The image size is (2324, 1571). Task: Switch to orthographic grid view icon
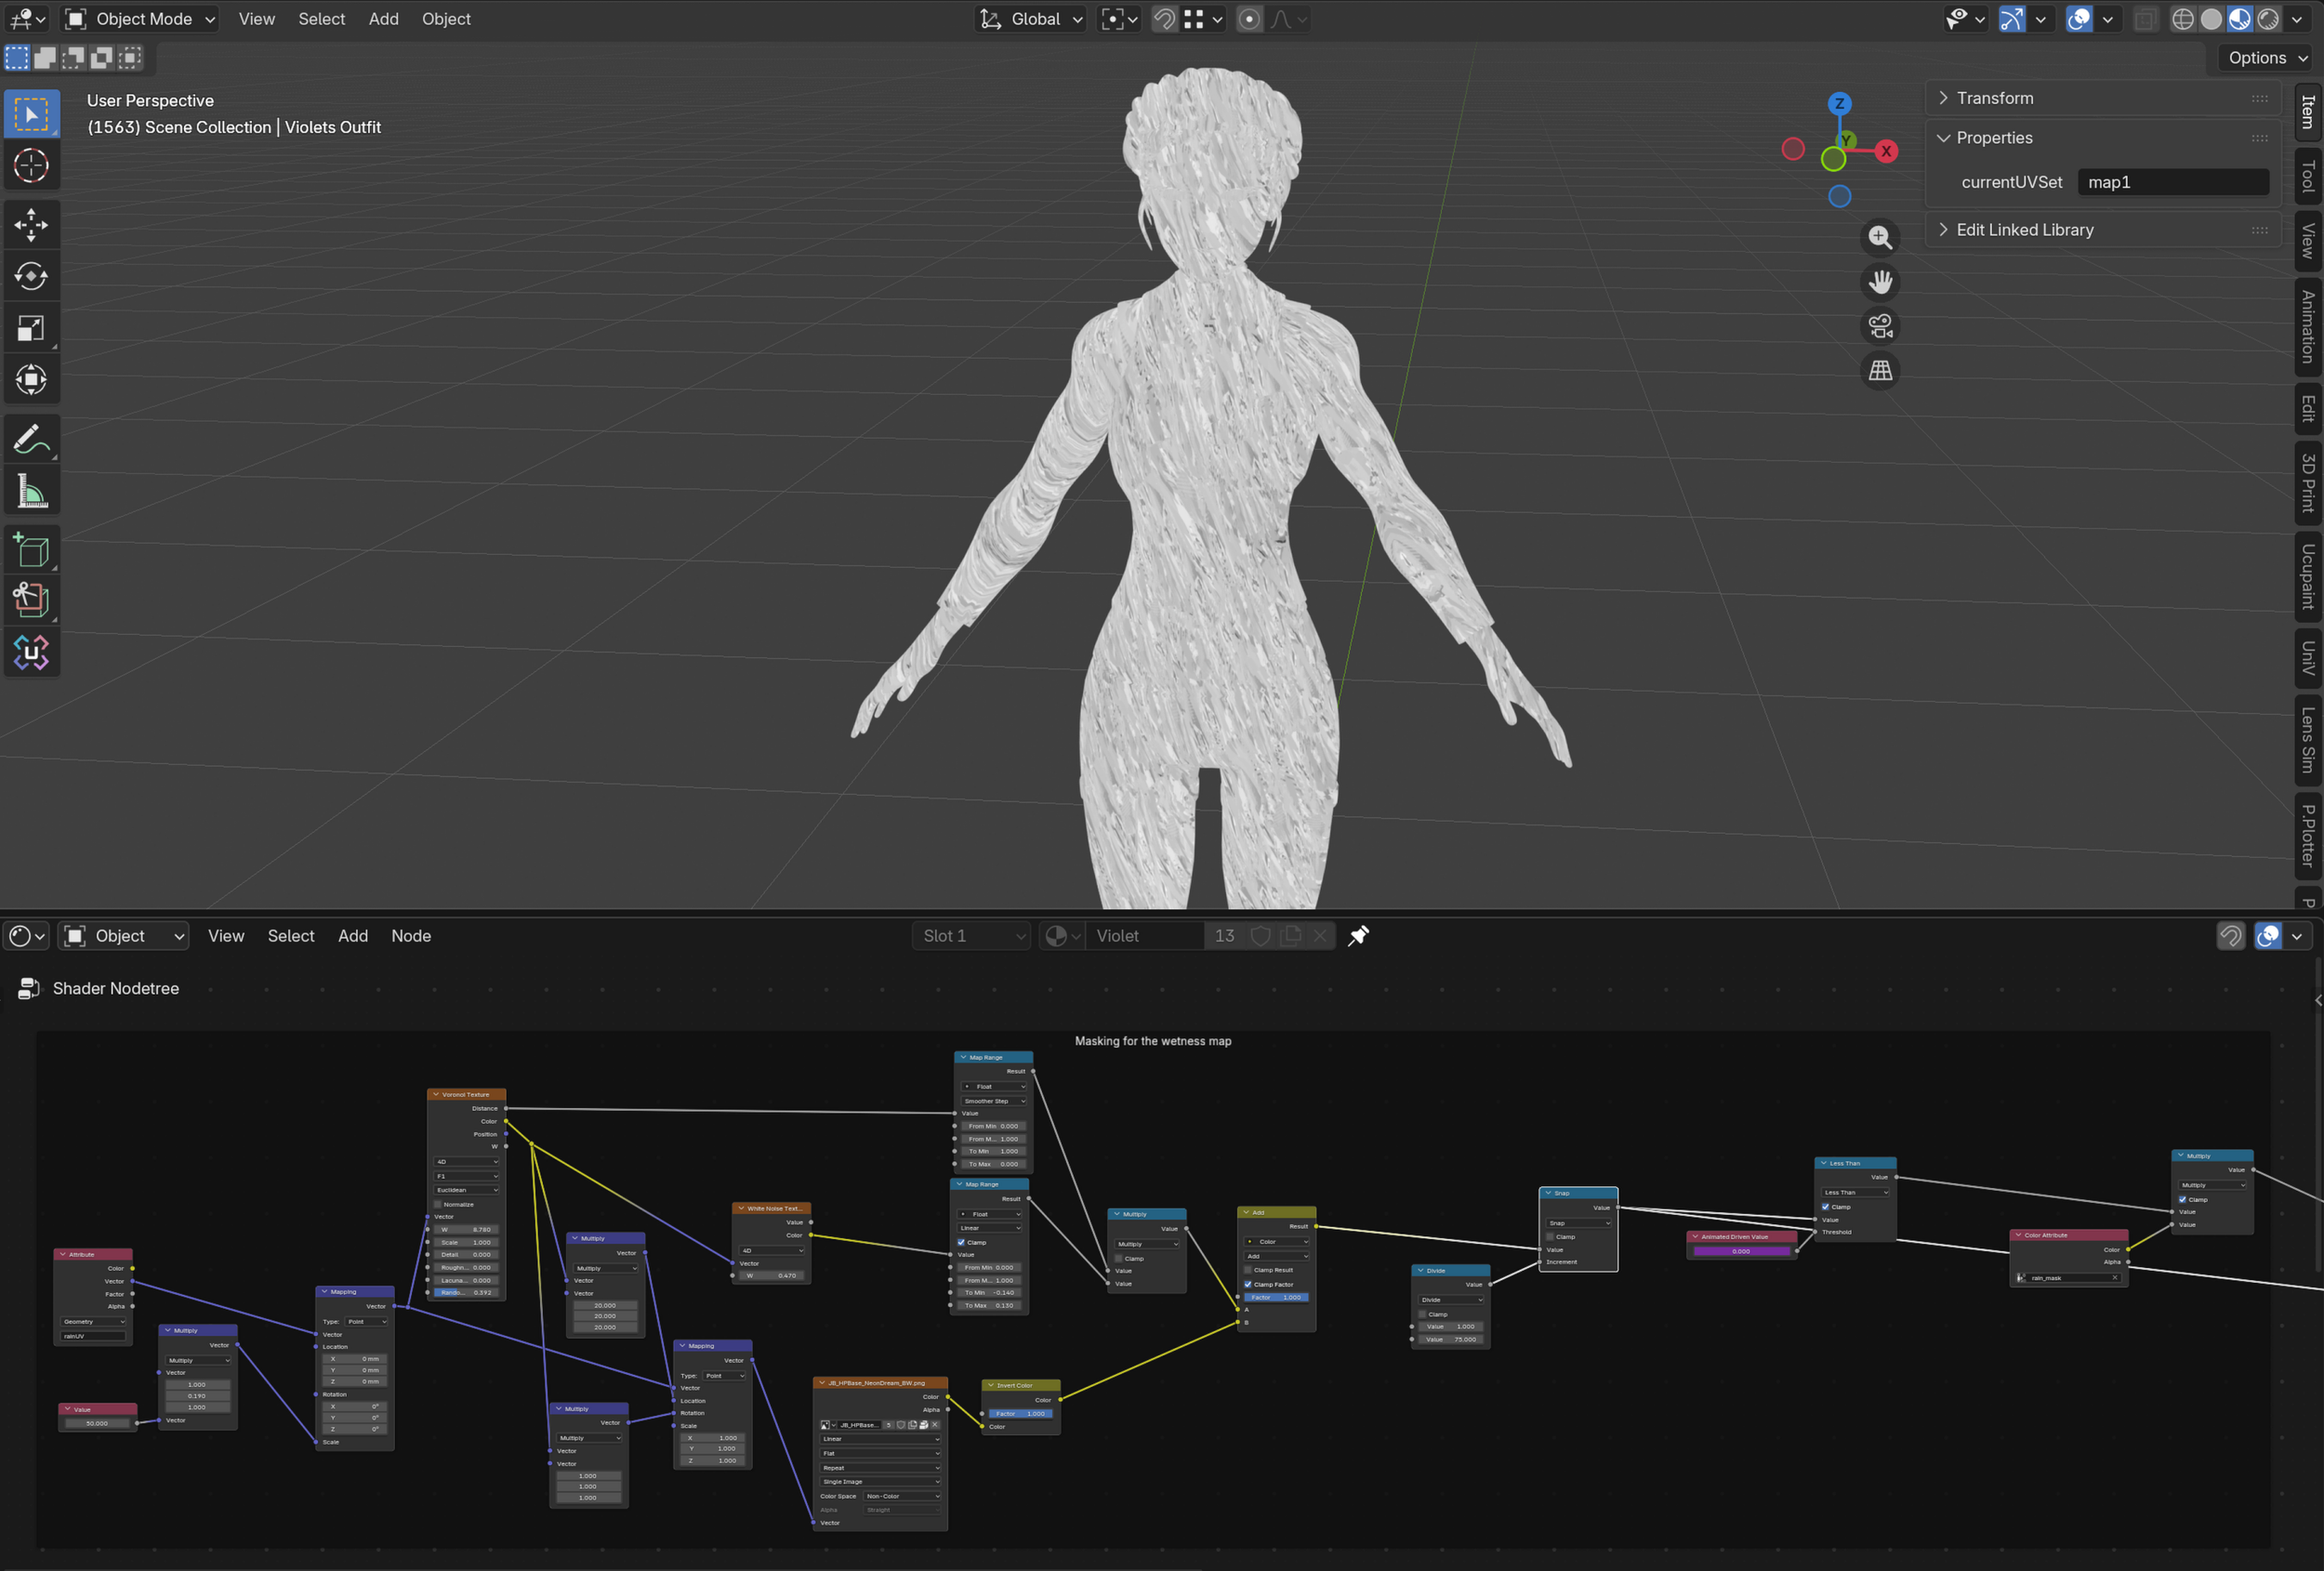point(1880,371)
